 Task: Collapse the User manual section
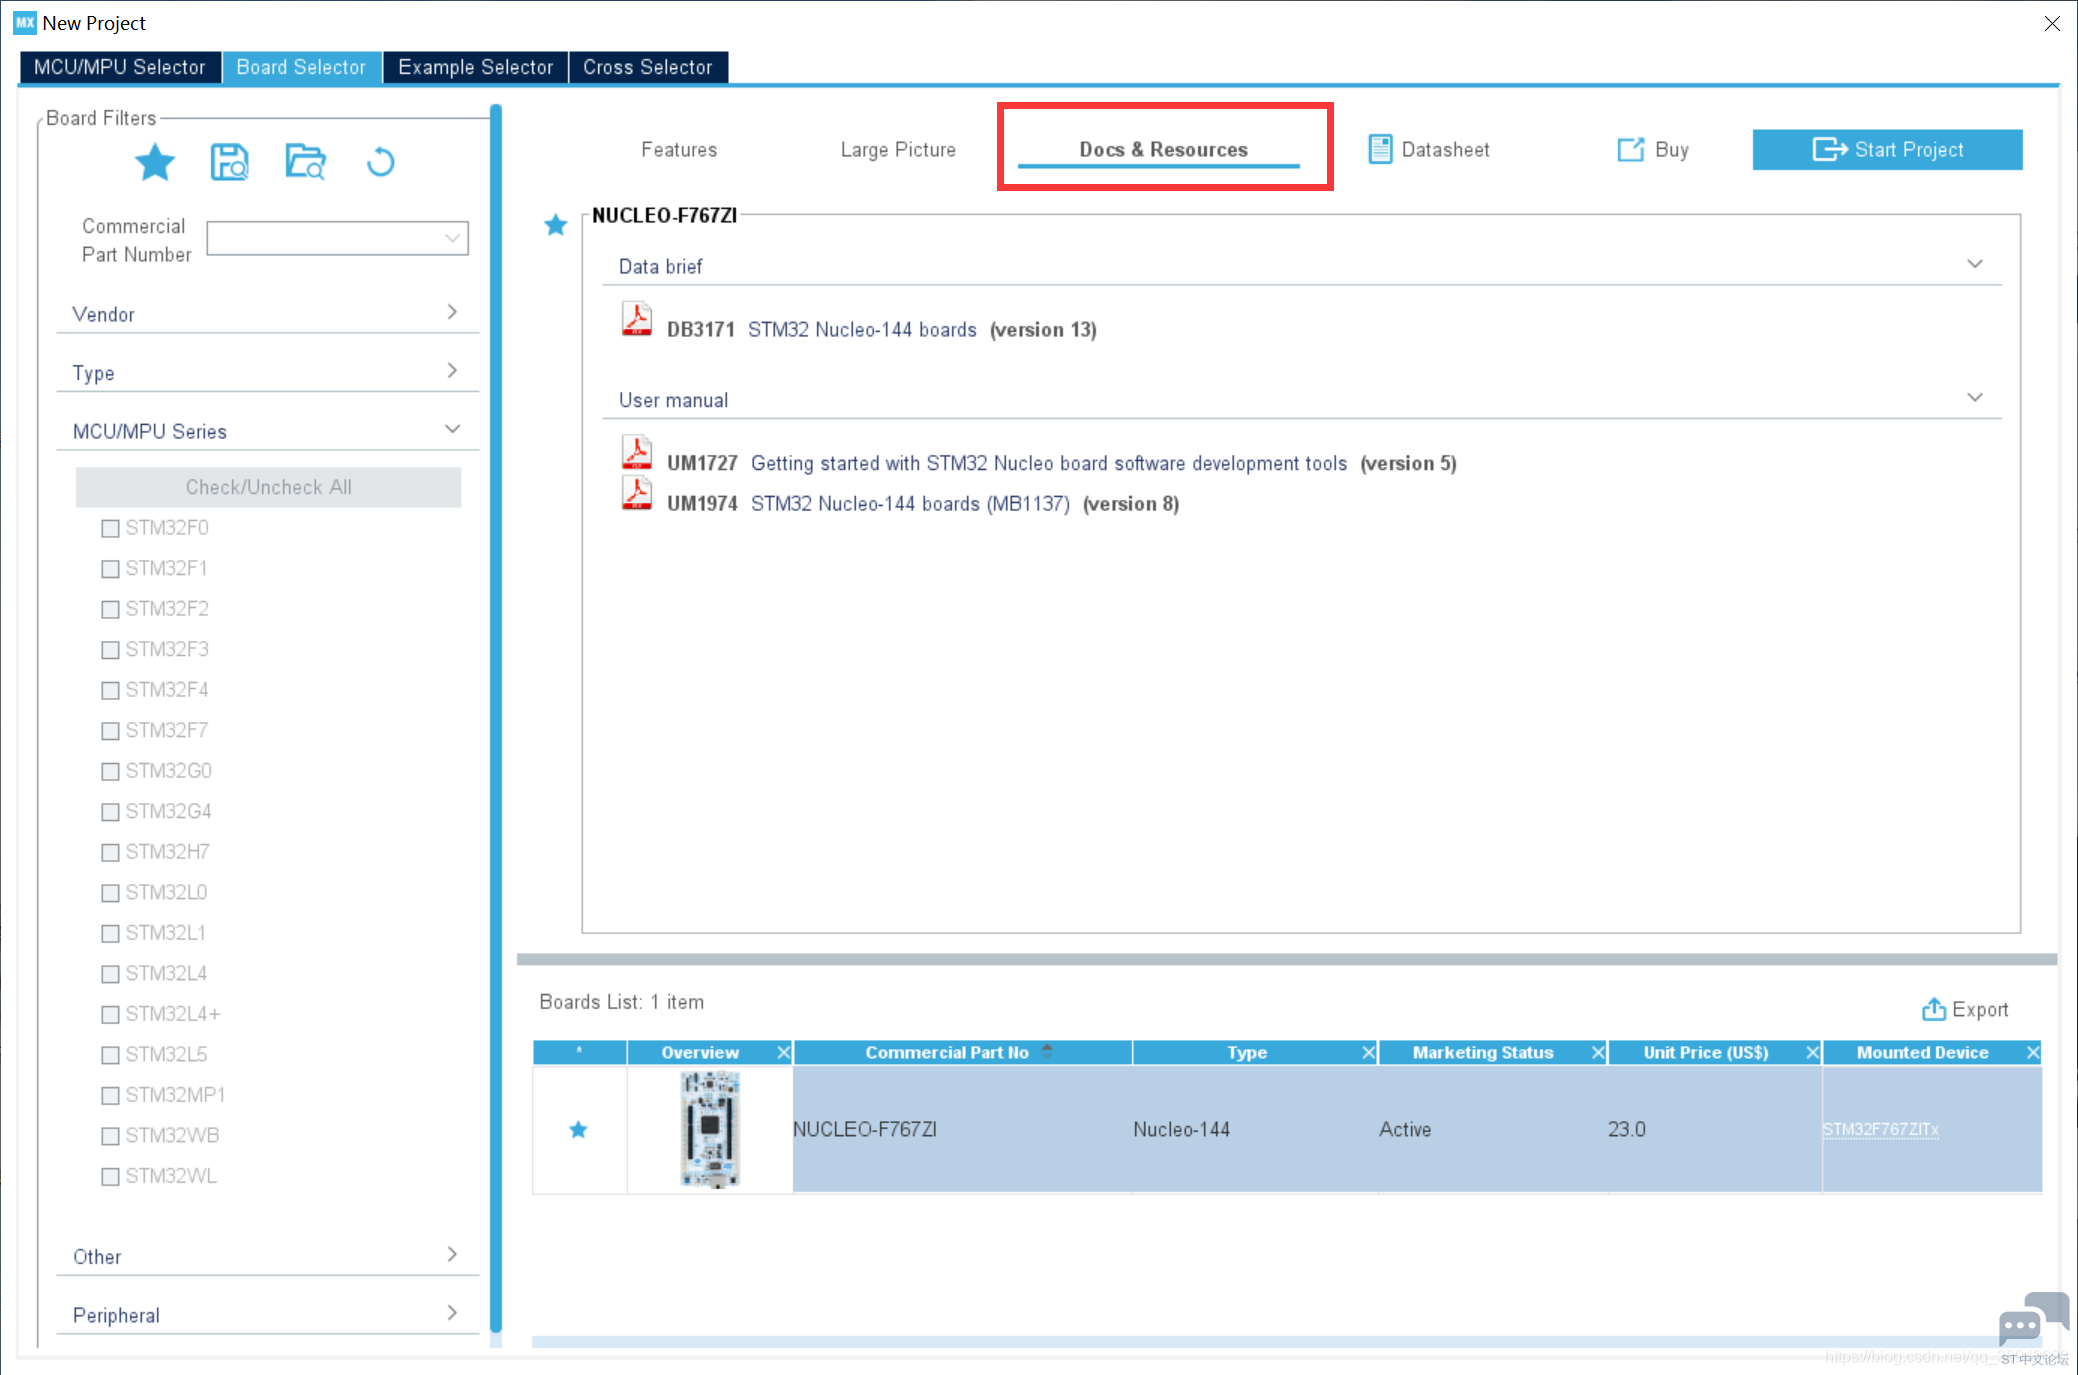coord(1975,397)
